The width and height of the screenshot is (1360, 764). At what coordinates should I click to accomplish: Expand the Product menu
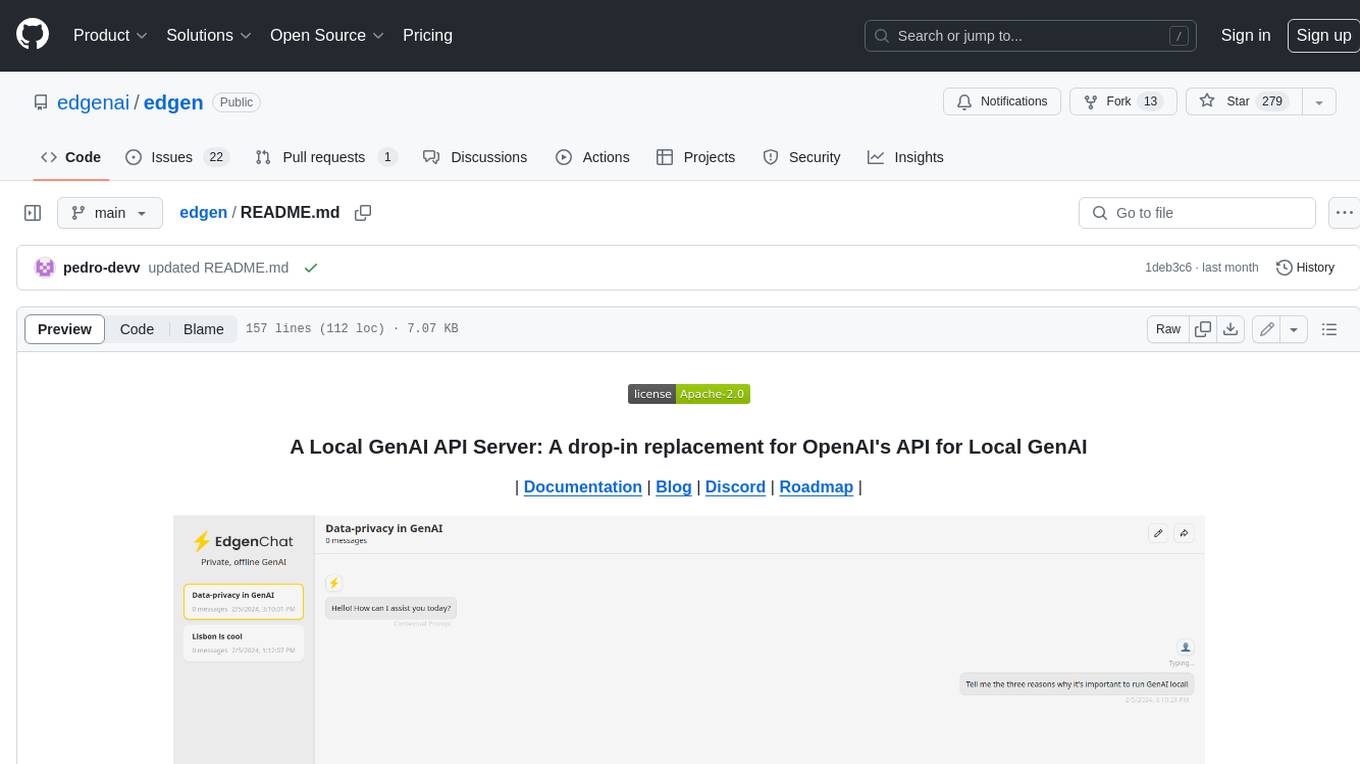point(110,35)
